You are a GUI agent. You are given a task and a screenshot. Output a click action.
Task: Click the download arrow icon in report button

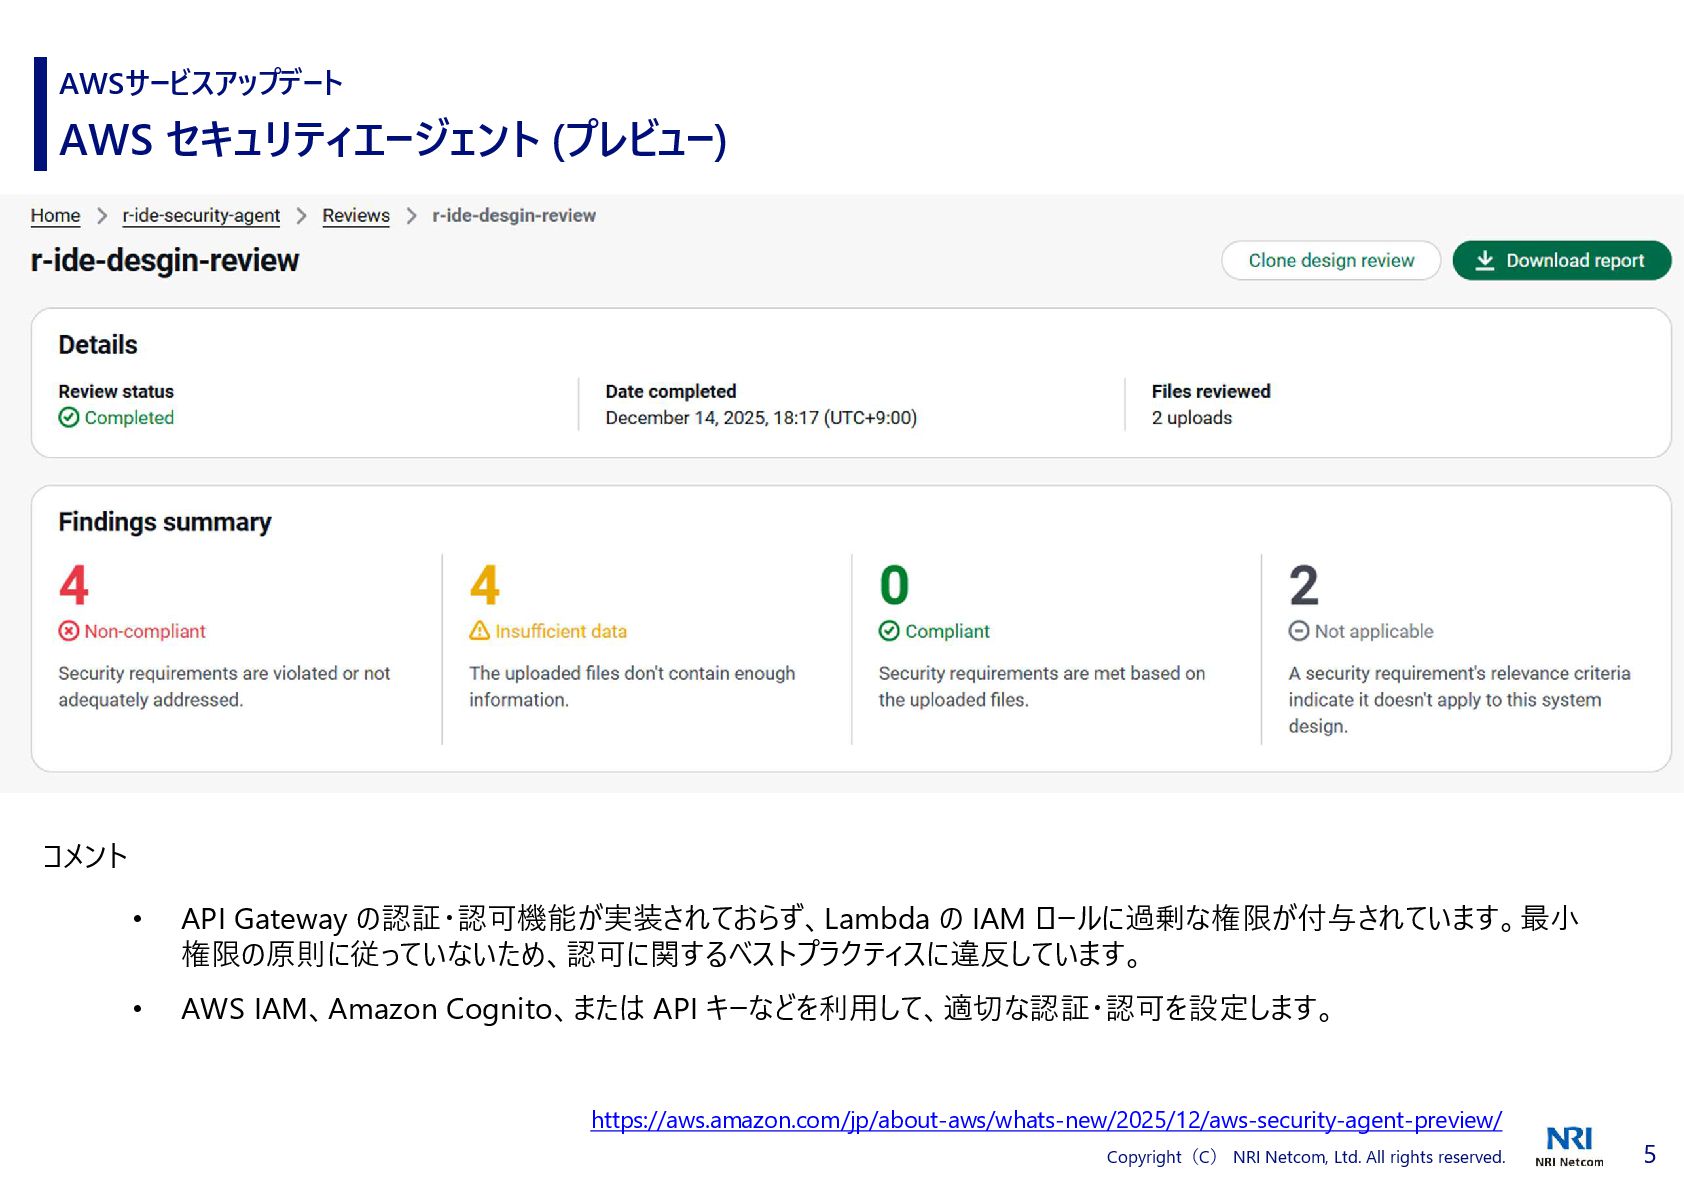click(x=1485, y=261)
